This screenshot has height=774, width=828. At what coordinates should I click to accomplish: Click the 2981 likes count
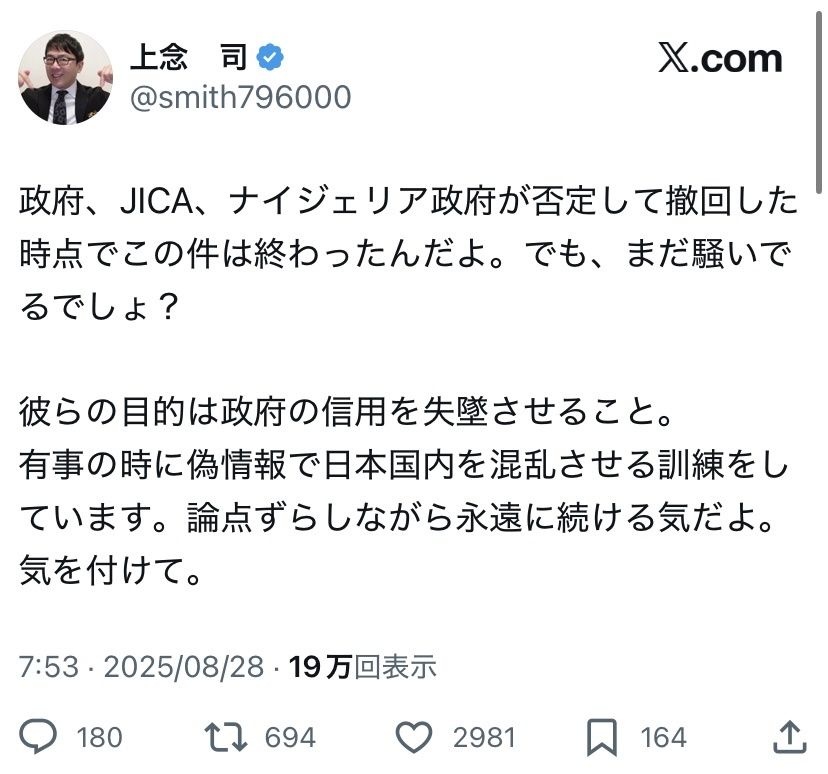(x=484, y=738)
